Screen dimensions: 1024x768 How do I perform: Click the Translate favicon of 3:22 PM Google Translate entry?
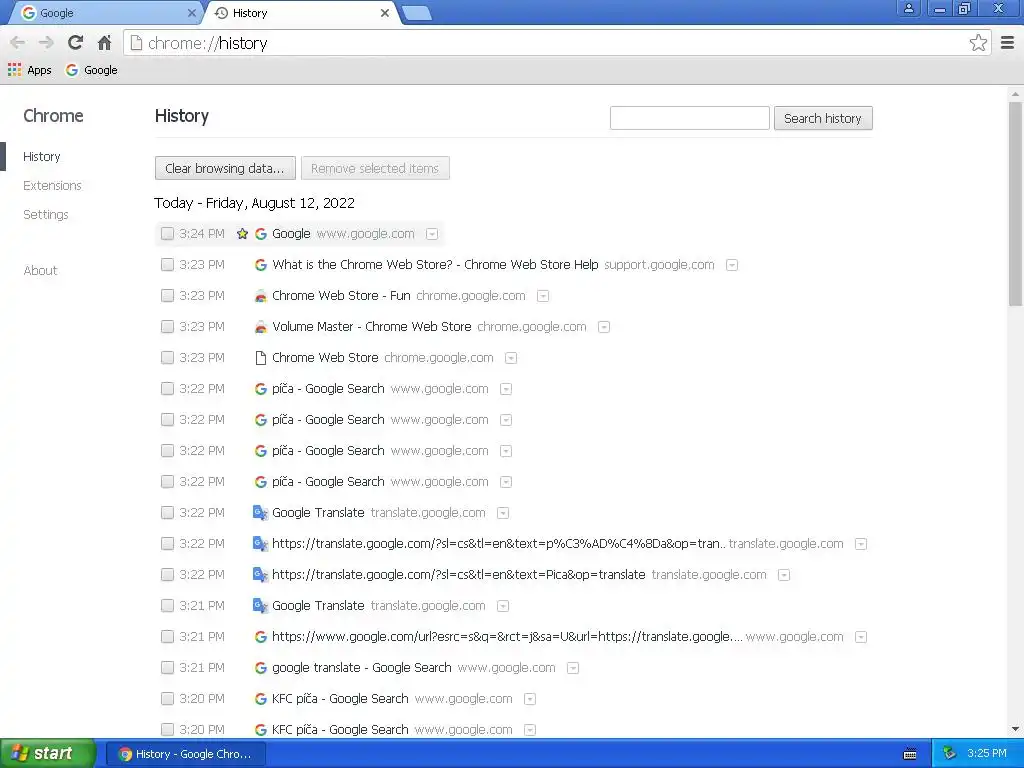tap(261, 513)
